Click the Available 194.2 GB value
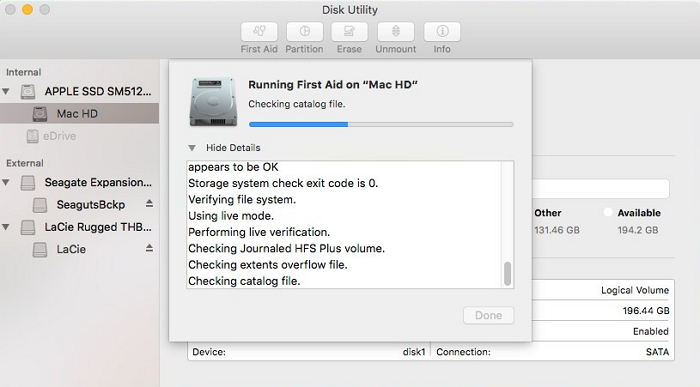Screen dimensions: 700x387 tap(638, 230)
